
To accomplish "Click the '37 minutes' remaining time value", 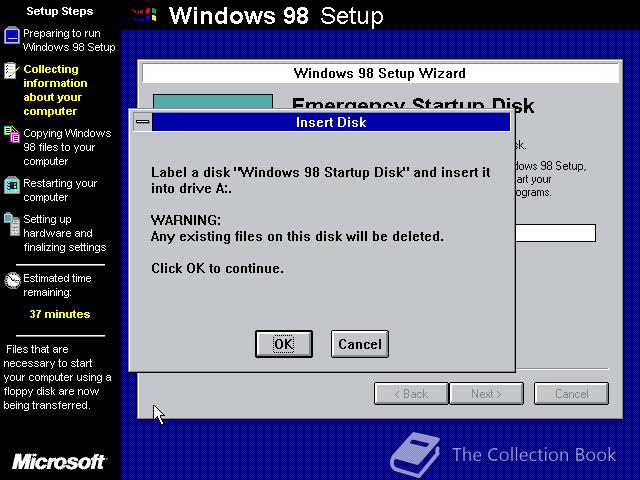I will coord(60,314).
